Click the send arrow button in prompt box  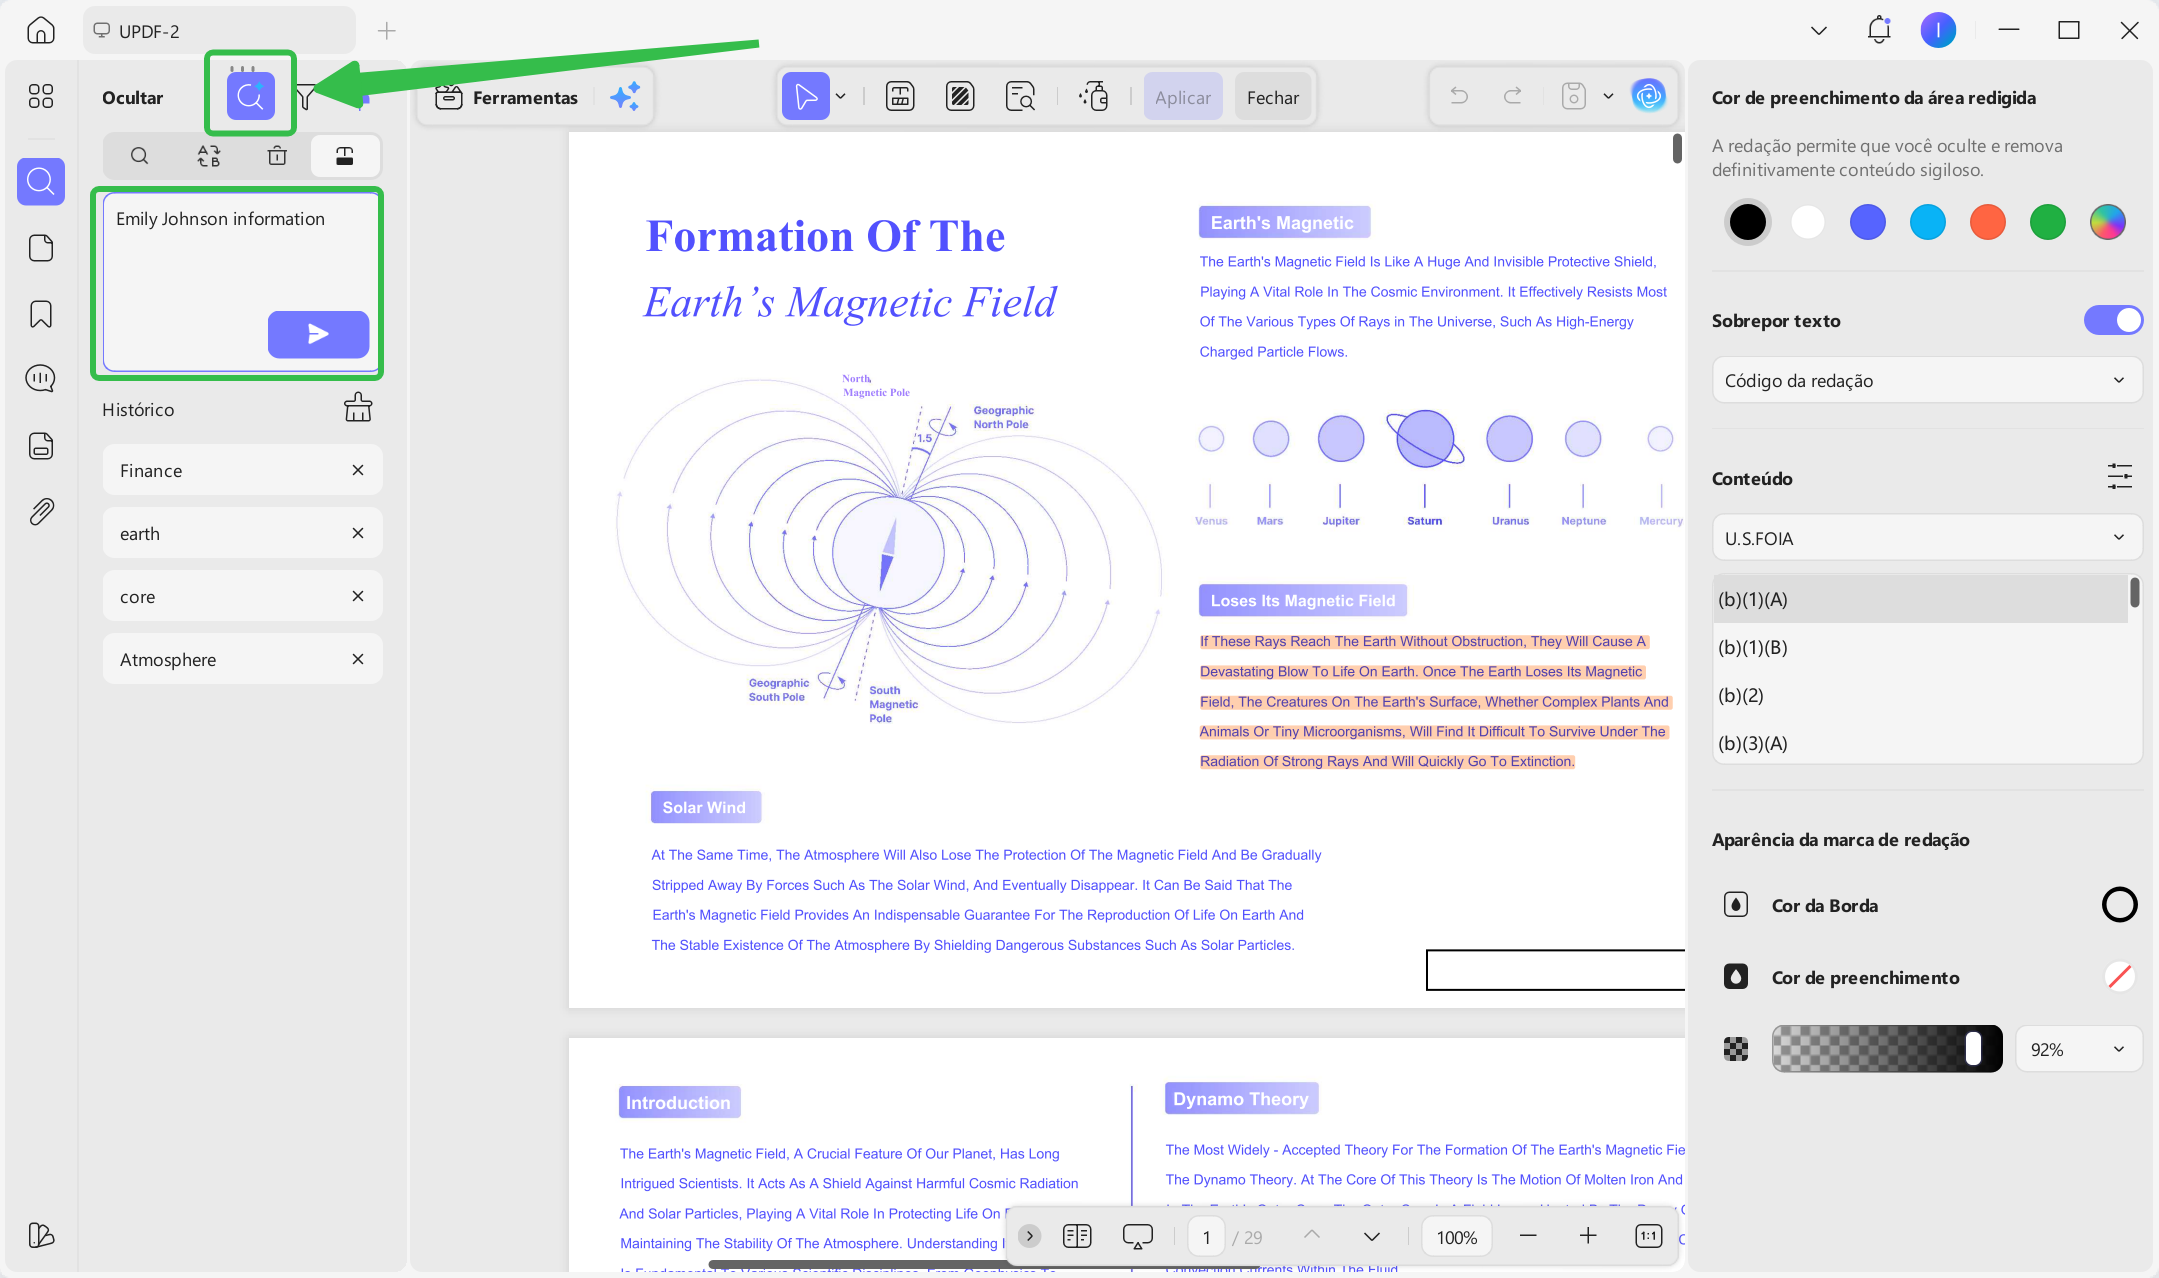318,334
